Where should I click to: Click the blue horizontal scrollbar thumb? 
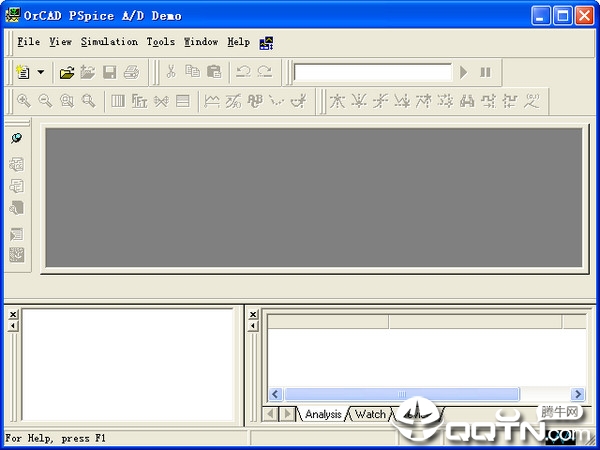point(402,394)
